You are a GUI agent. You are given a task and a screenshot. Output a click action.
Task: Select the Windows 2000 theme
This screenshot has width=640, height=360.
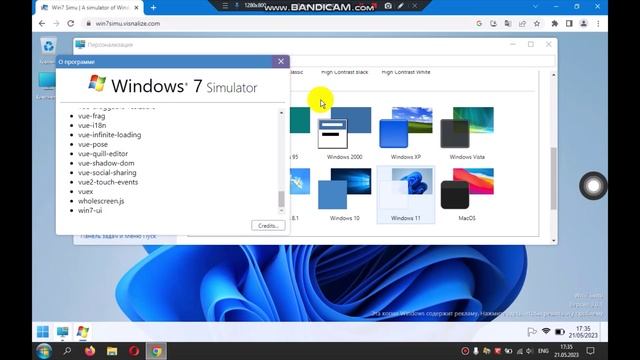pyautogui.click(x=344, y=133)
